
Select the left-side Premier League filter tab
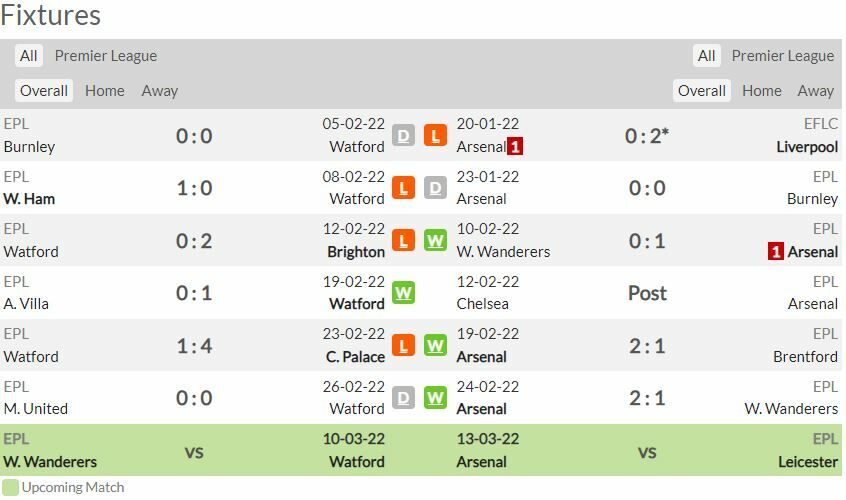[106, 56]
